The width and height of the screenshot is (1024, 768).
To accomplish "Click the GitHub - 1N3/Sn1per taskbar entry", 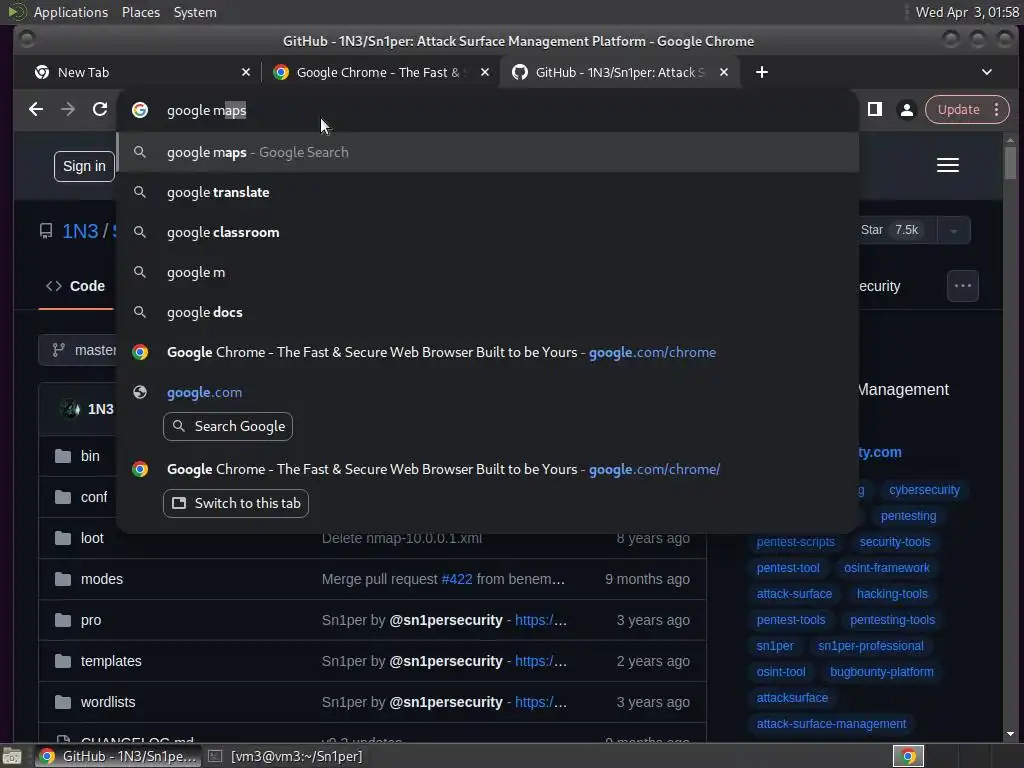I will tap(119, 756).
